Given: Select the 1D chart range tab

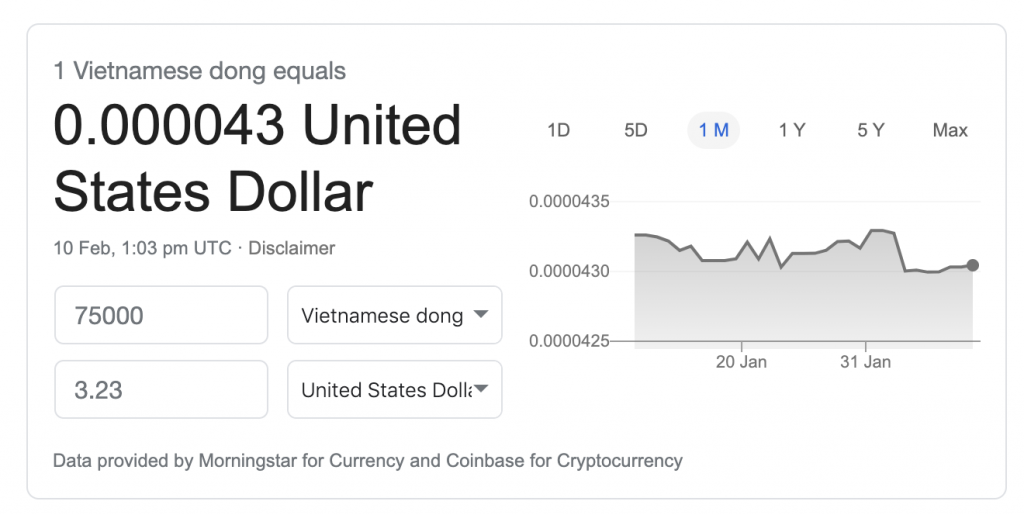Looking at the screenshot, I should 558,130.
